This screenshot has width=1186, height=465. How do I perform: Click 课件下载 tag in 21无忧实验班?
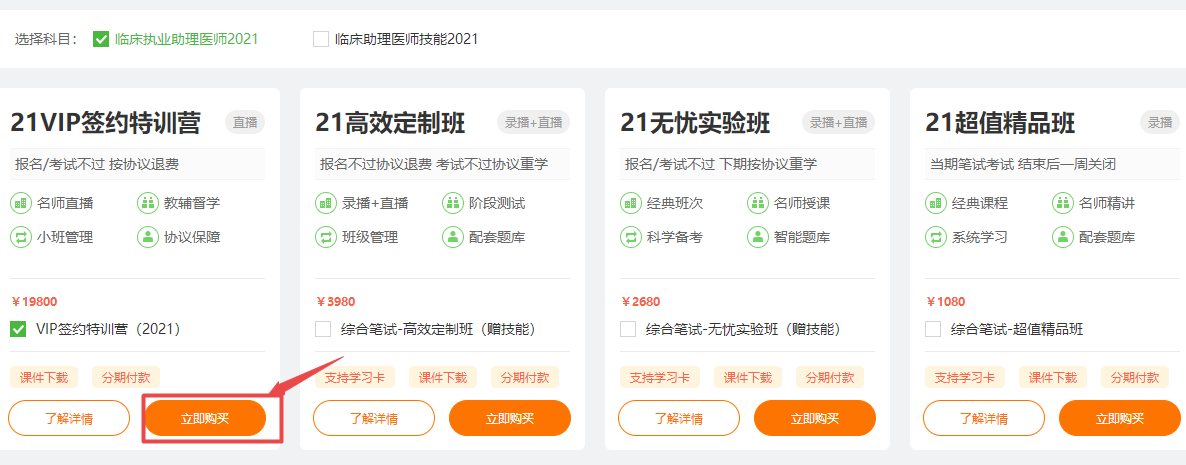pos(748,377)
